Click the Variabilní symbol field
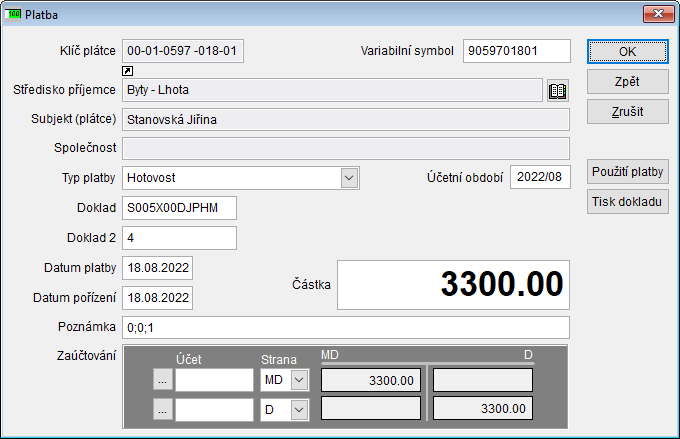Image resolution: width=680 pixels, height=439 pixels. [516, 51]
